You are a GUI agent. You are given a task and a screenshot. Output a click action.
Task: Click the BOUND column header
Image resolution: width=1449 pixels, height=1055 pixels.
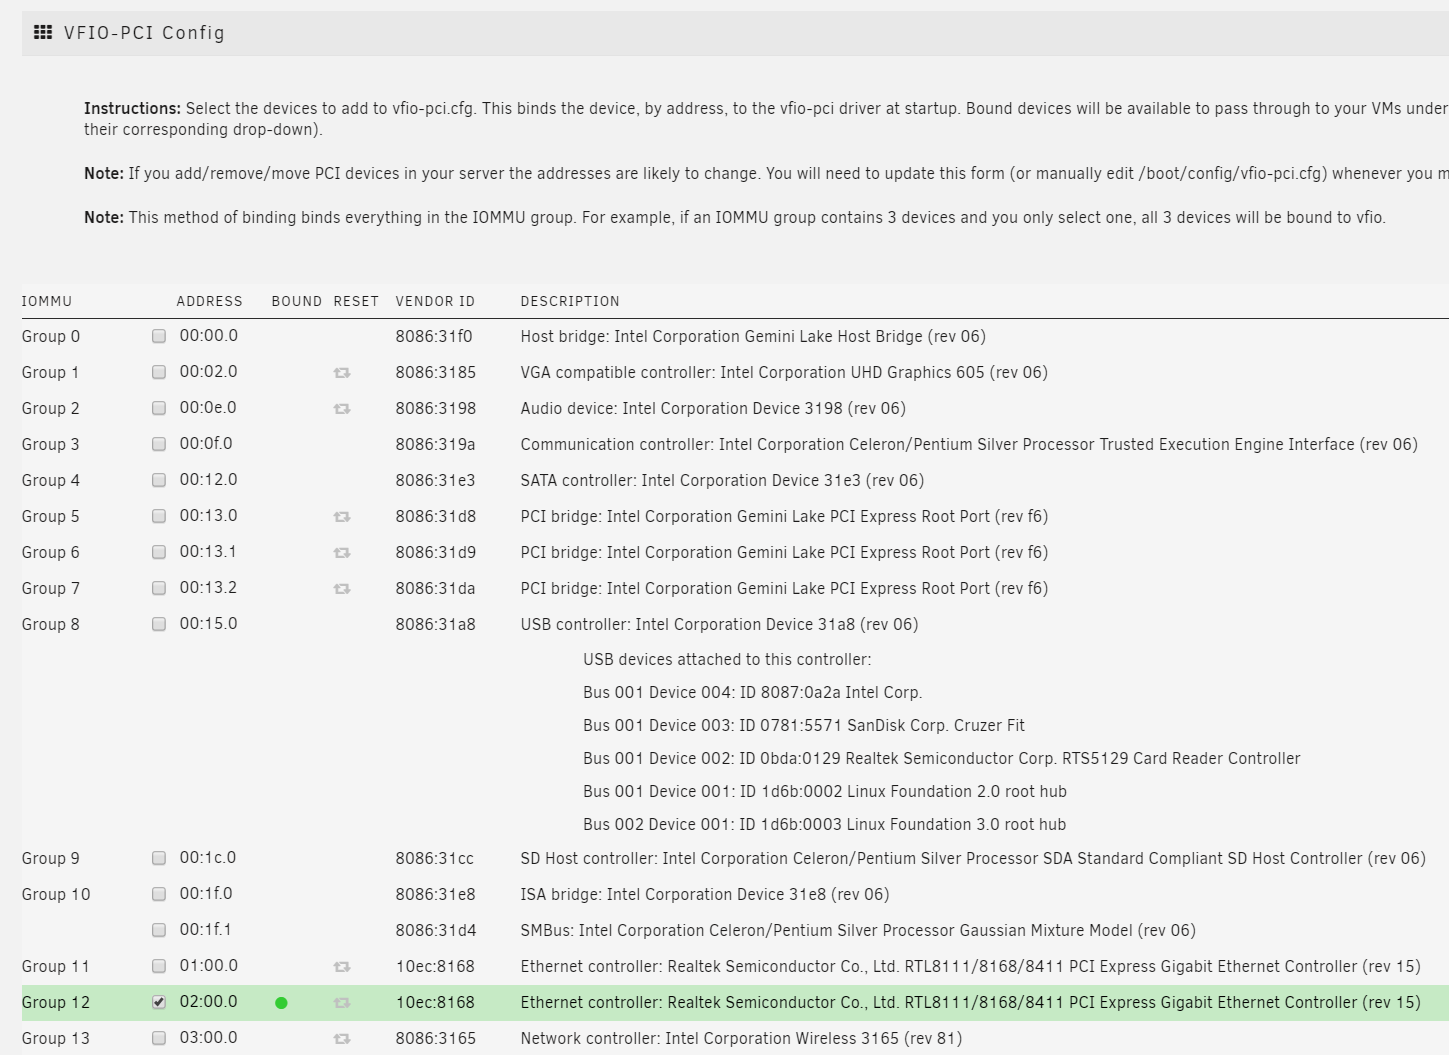[297, 301]
